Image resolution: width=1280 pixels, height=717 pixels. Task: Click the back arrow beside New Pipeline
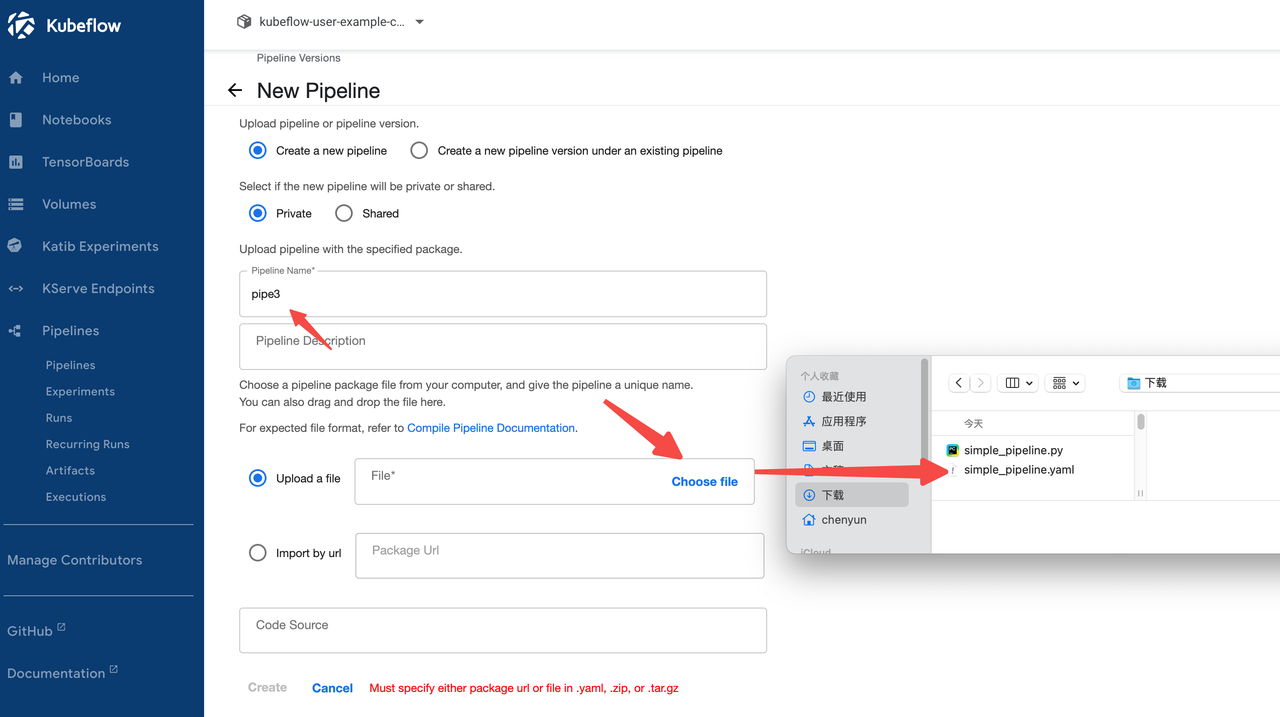[x=235, y=91]
